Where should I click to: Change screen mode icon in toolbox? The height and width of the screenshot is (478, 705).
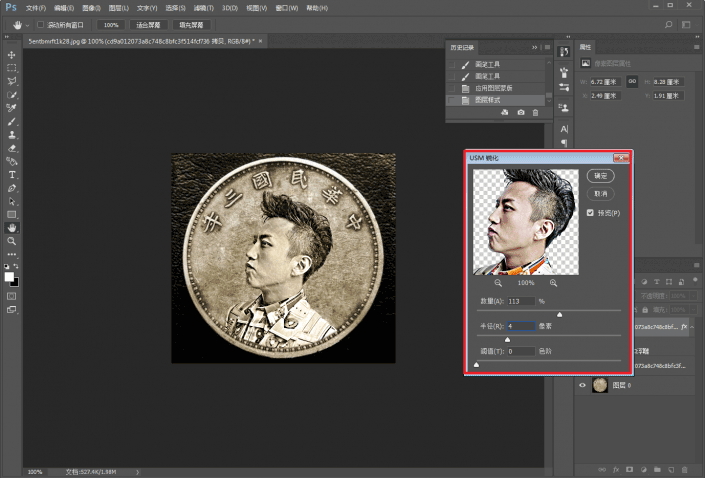click(12, 310)
